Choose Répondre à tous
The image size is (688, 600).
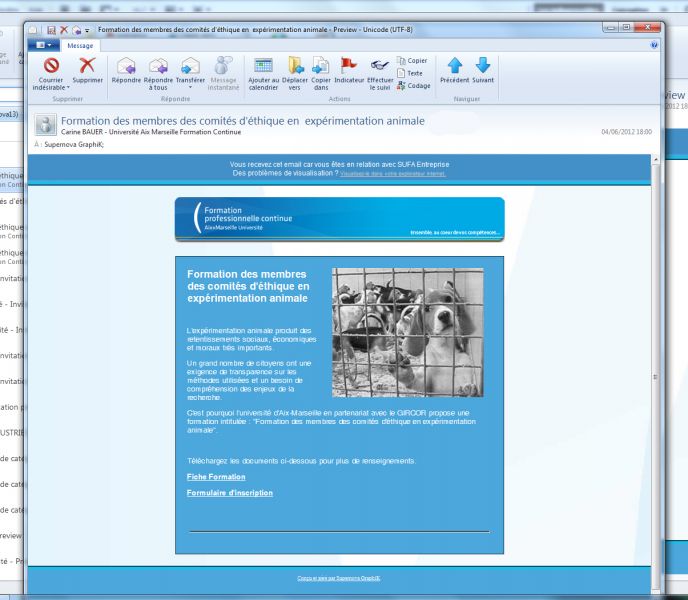click(158, 74)
